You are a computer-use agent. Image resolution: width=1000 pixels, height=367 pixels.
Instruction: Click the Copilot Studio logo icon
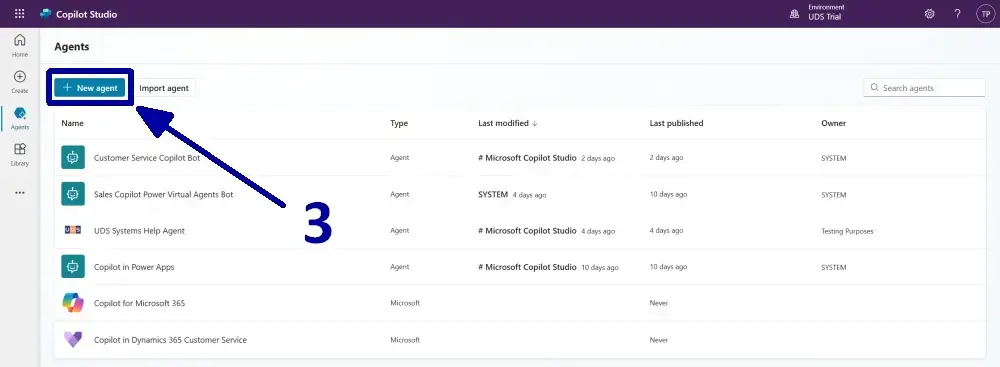[x=45, y=14]
